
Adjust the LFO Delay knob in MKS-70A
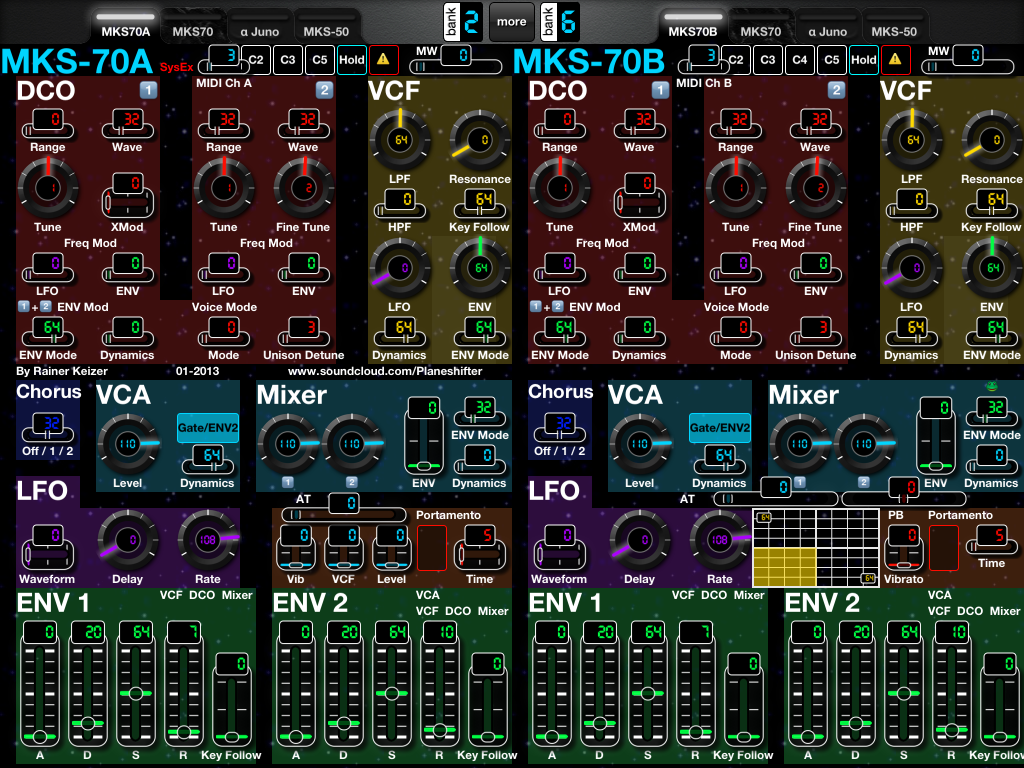(128, 540)
